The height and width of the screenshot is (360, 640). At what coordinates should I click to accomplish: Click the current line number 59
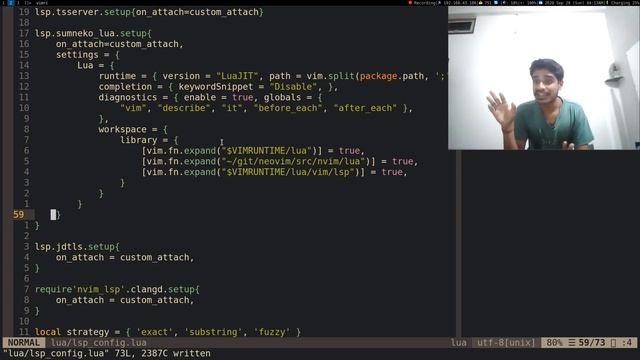(x=18, y=215)
